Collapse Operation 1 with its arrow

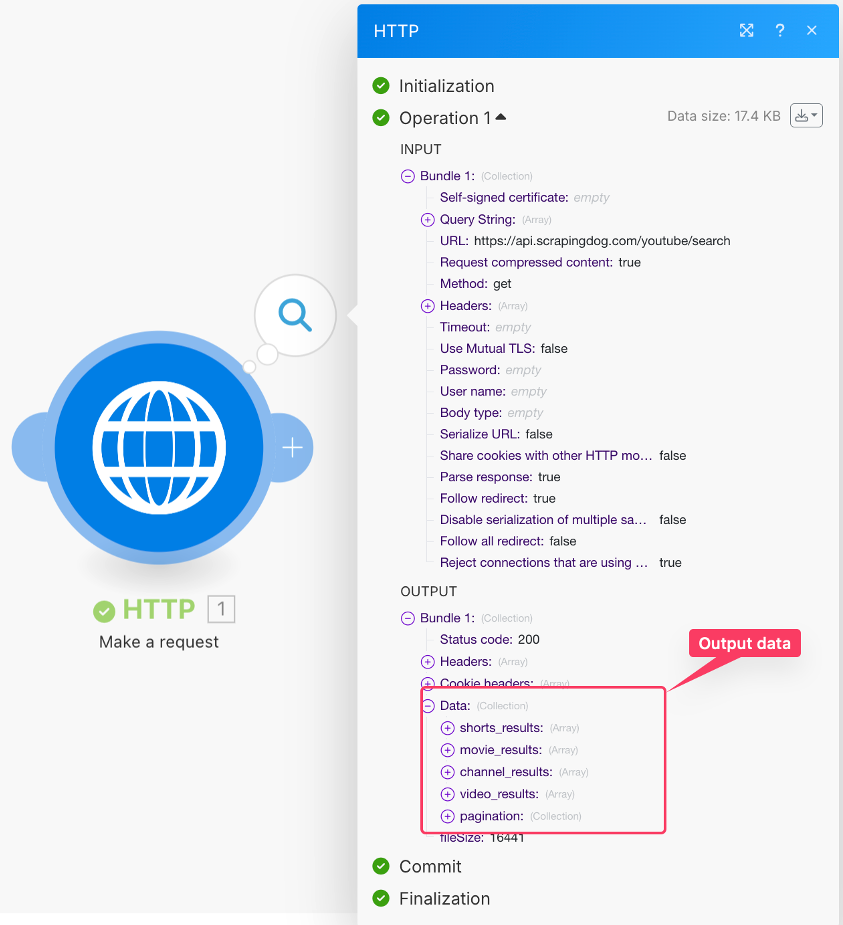501,117
